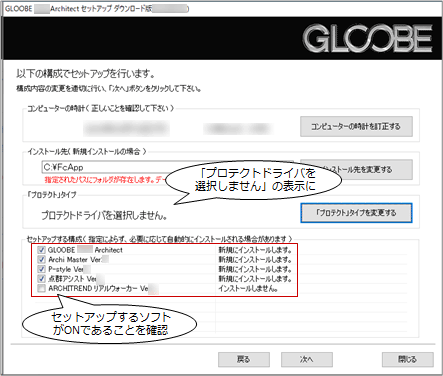Uncheck the Archi Master checkbox
The image size is (443, 376).
tap(41, 259)
